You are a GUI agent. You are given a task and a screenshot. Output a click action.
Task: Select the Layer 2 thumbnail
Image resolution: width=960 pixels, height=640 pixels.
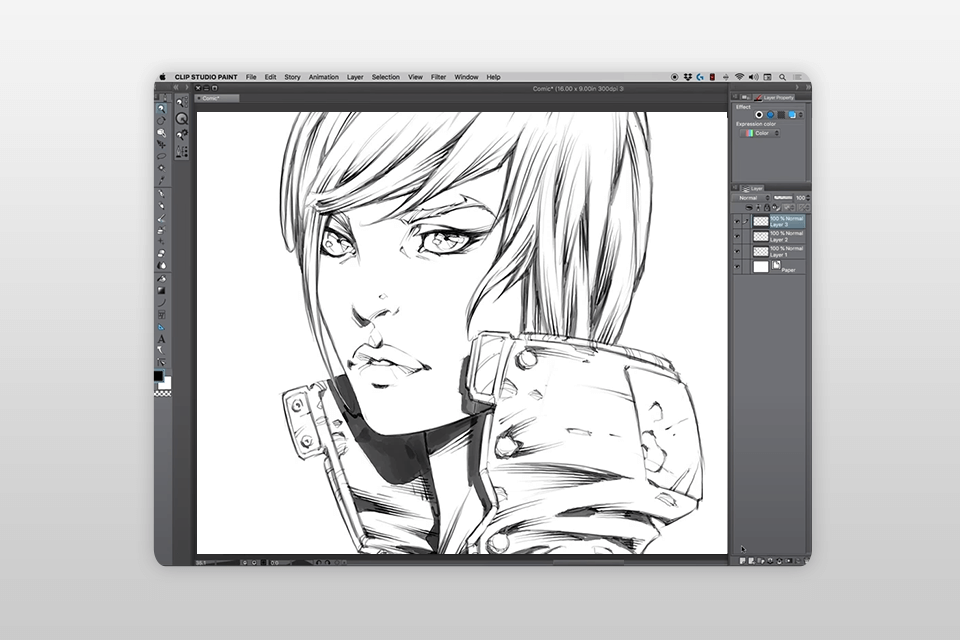pos(761,237)
